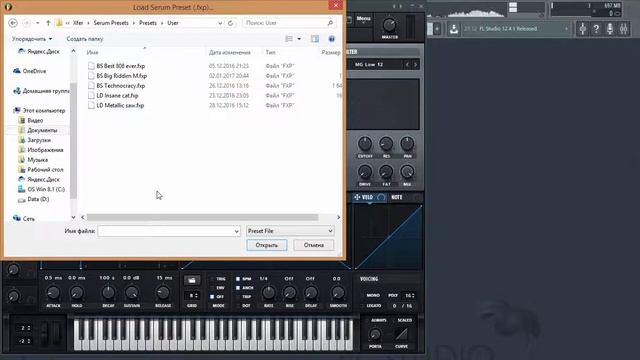Switch to the NOTE tab

click(x=397, y=197)
